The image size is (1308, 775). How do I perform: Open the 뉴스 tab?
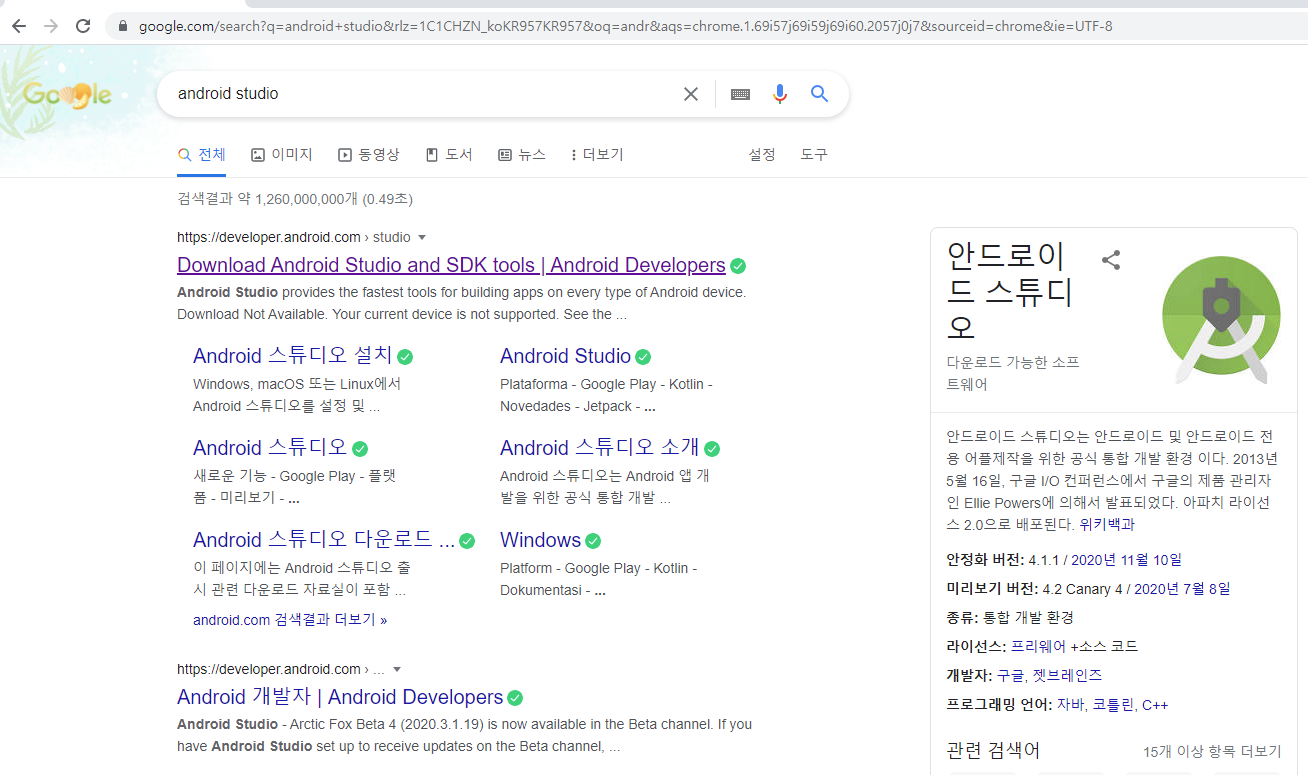click(x=522, y=155)
